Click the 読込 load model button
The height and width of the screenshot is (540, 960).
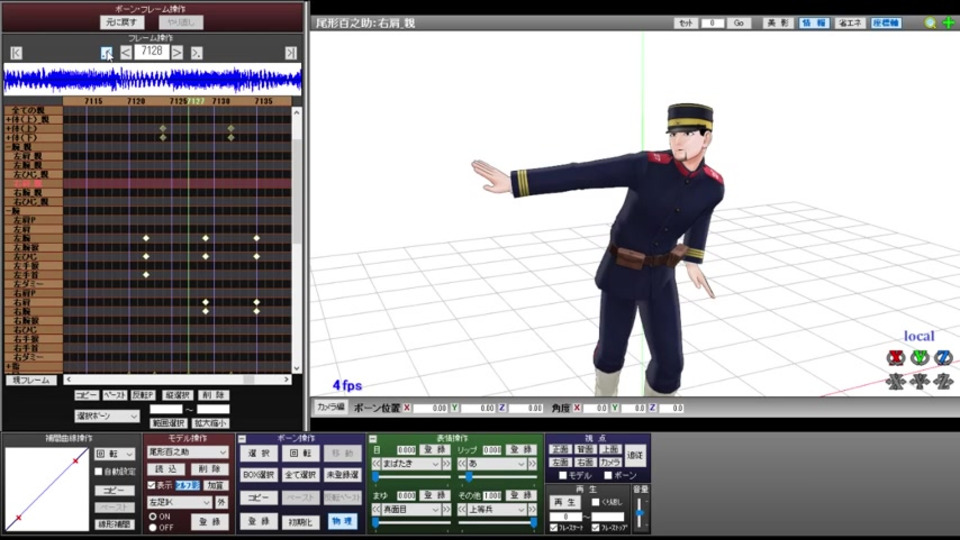(166, 469)
